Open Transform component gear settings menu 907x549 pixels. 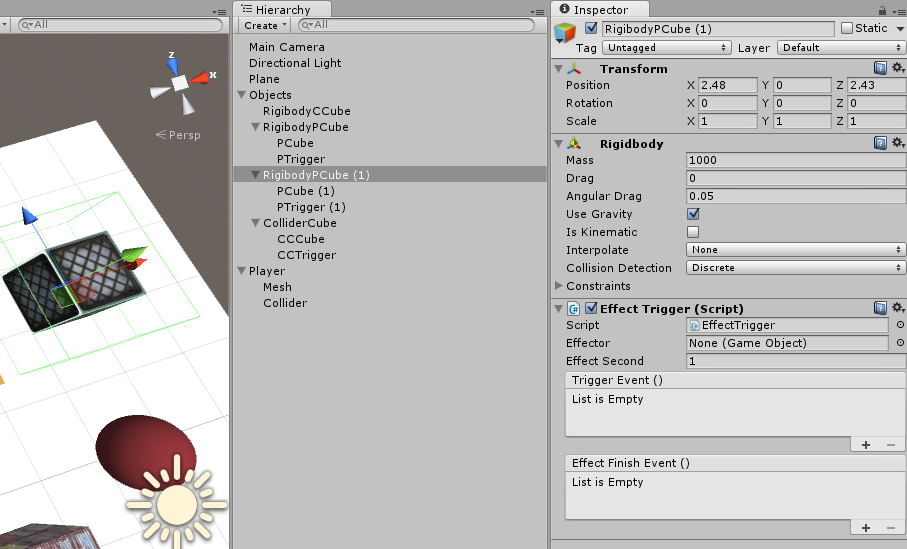(897, 68)
